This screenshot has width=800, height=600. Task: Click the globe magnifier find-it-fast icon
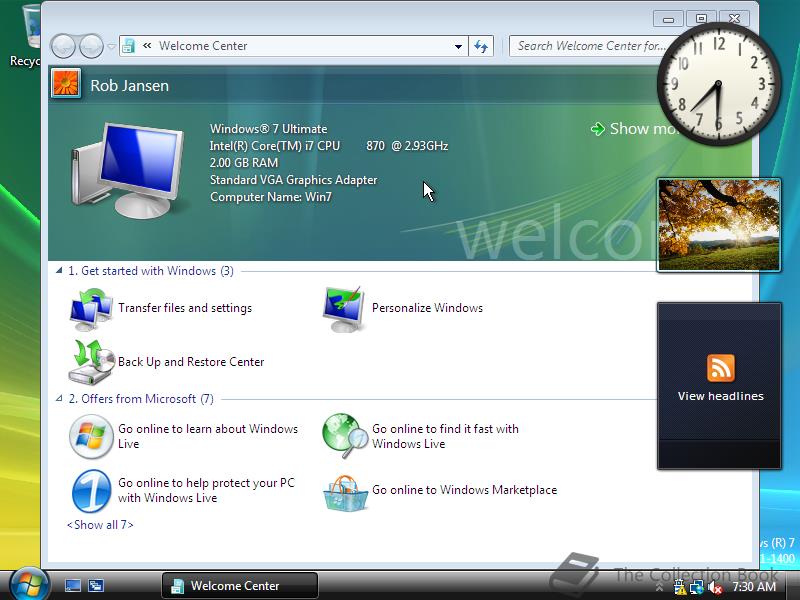[345, 435]
